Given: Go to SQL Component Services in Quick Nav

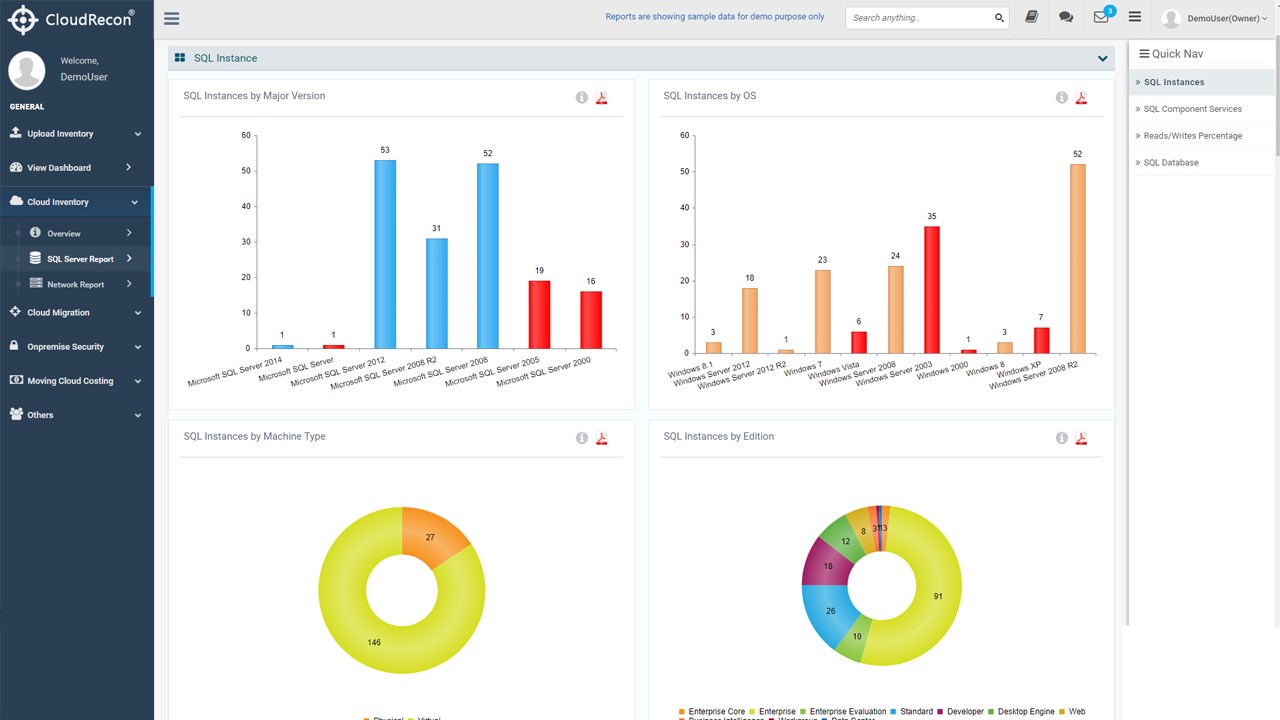Looking at the screenshot, I should 1192,109.
